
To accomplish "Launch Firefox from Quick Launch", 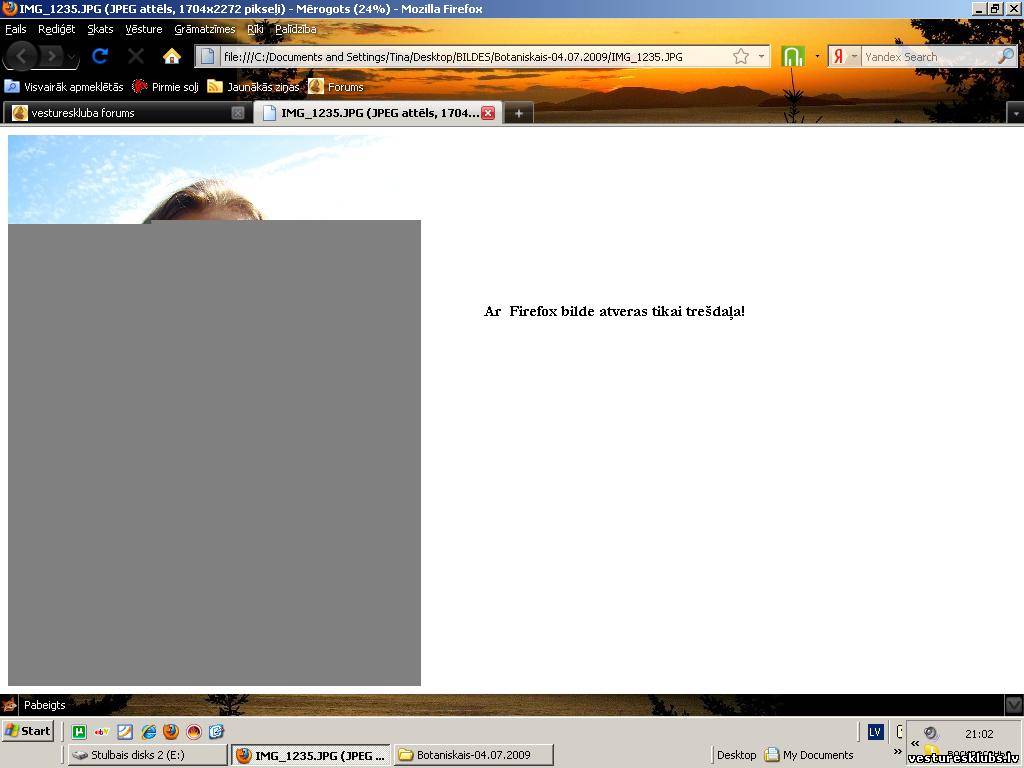I will click(x=171, y=731).
